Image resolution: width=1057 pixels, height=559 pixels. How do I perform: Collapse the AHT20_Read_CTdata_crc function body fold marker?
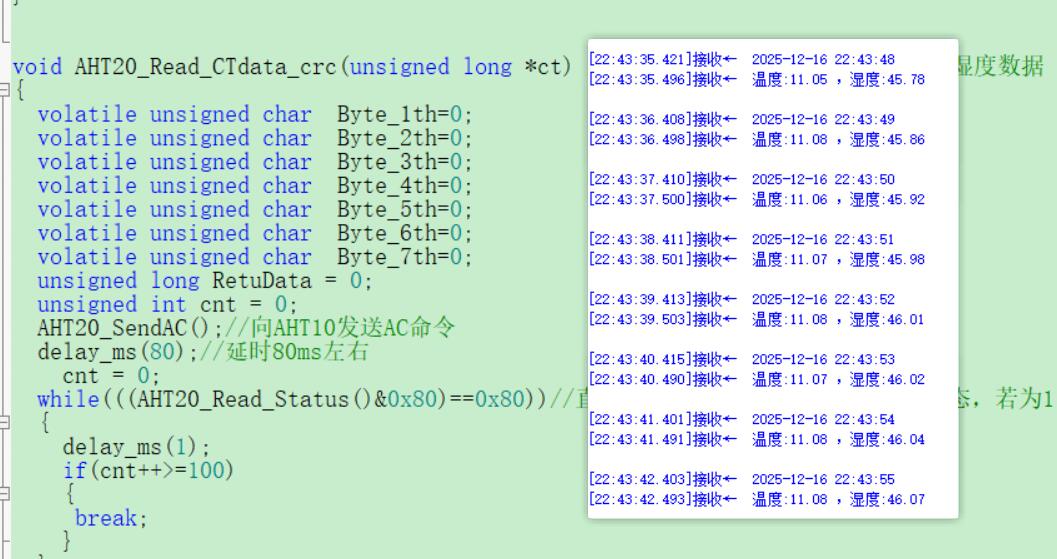tap(4, 90)
